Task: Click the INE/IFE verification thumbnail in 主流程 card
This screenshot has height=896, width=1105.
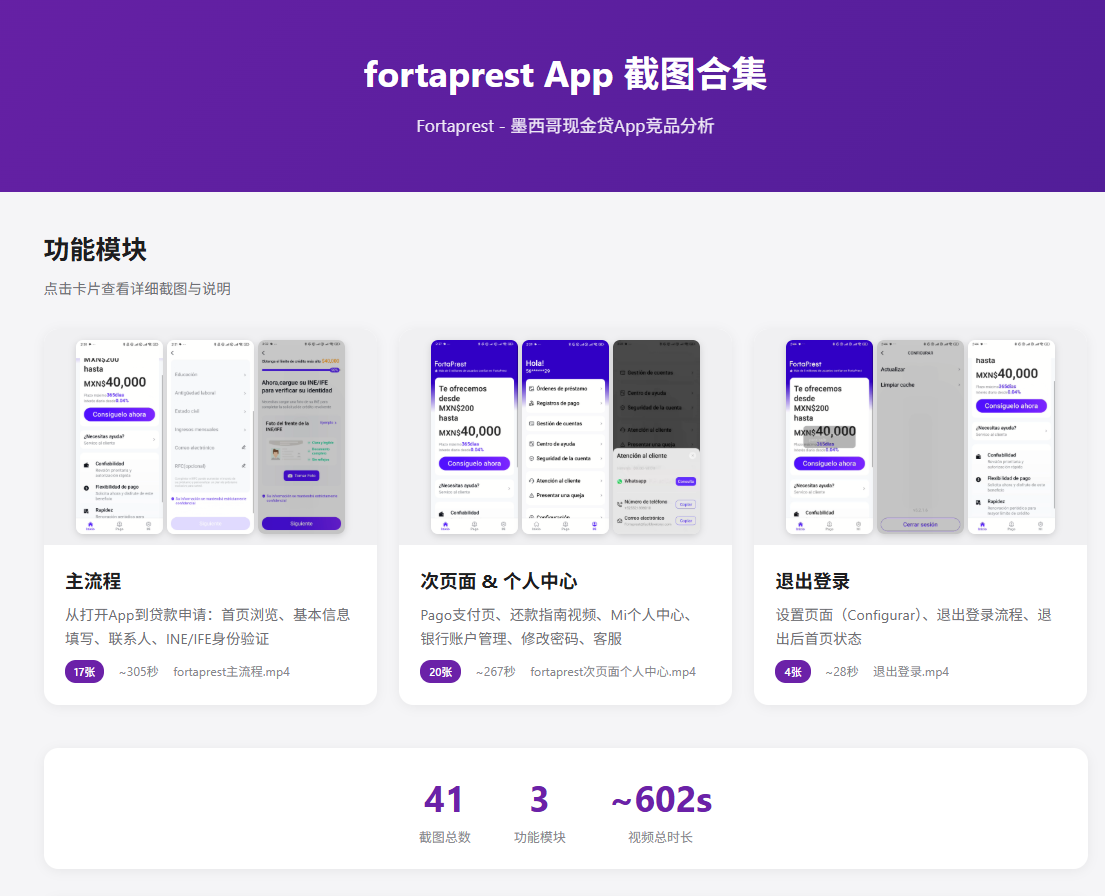Action: 301,436
